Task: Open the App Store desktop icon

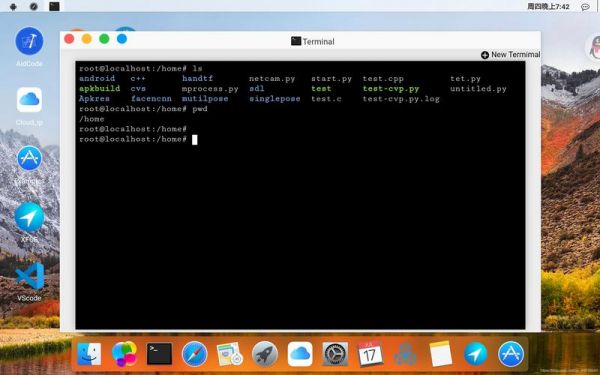Action: (29, 158)
